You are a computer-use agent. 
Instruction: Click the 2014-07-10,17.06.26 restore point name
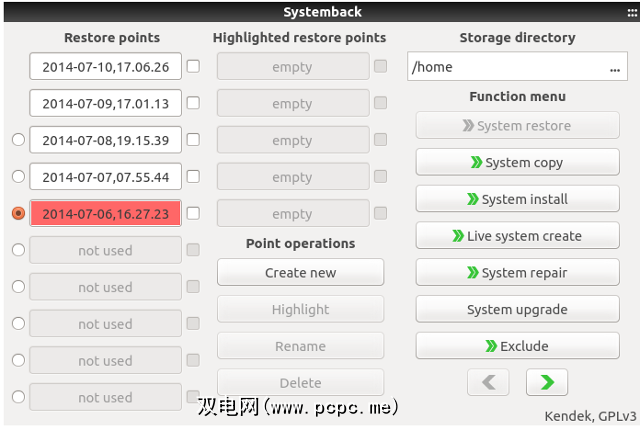coord(105,67)
